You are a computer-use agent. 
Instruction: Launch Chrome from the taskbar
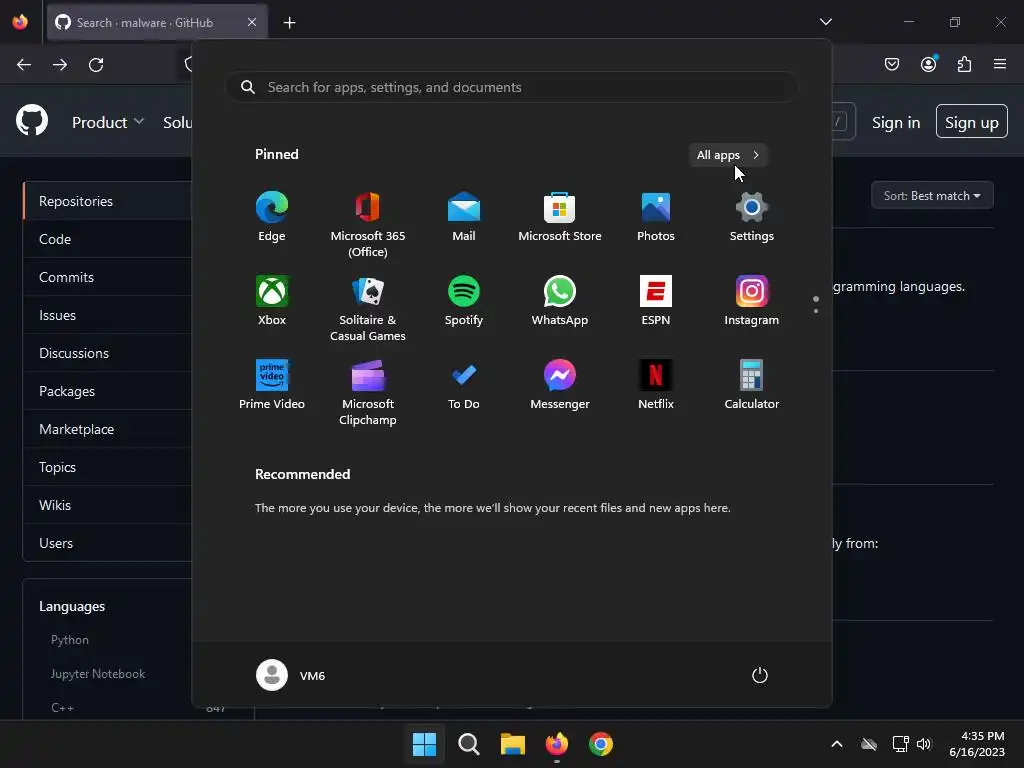pyautogui.click(x=601, y=744)
